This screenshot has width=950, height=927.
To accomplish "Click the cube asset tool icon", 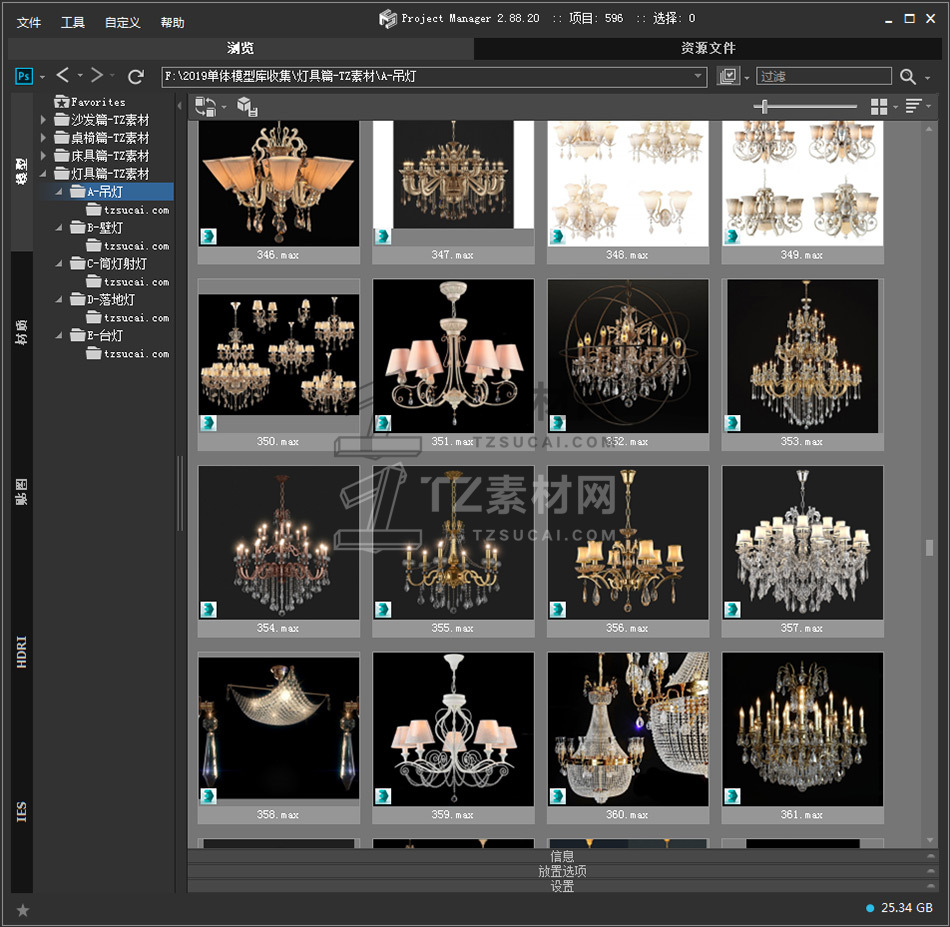I will pyautogui.click(x=247, y=106).
